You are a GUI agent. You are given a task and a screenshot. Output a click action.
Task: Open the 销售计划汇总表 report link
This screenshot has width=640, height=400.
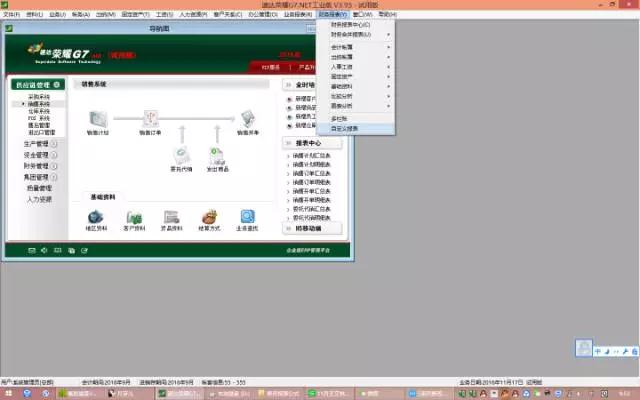(x=311, y=156)
